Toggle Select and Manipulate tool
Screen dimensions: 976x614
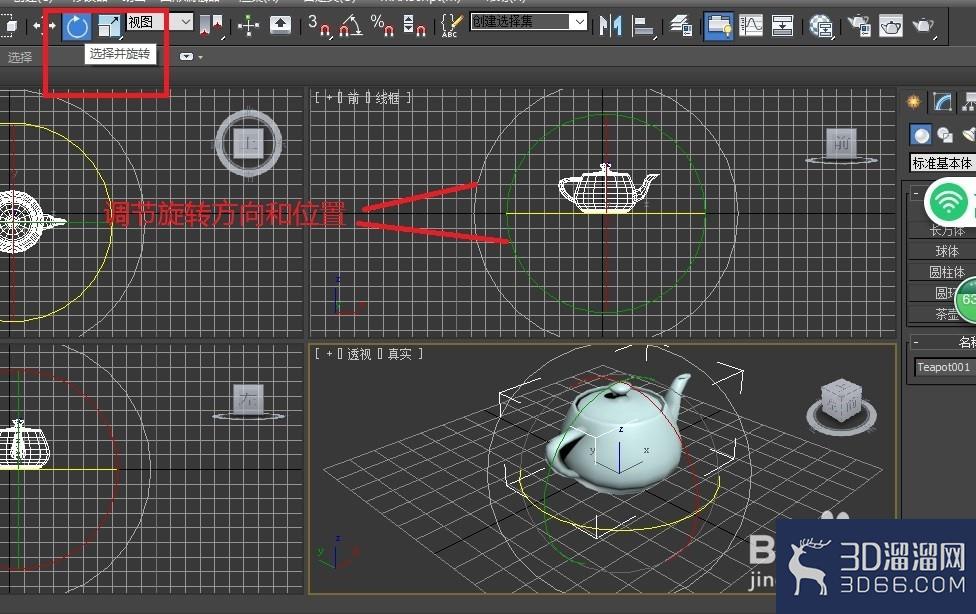[248, 26]
